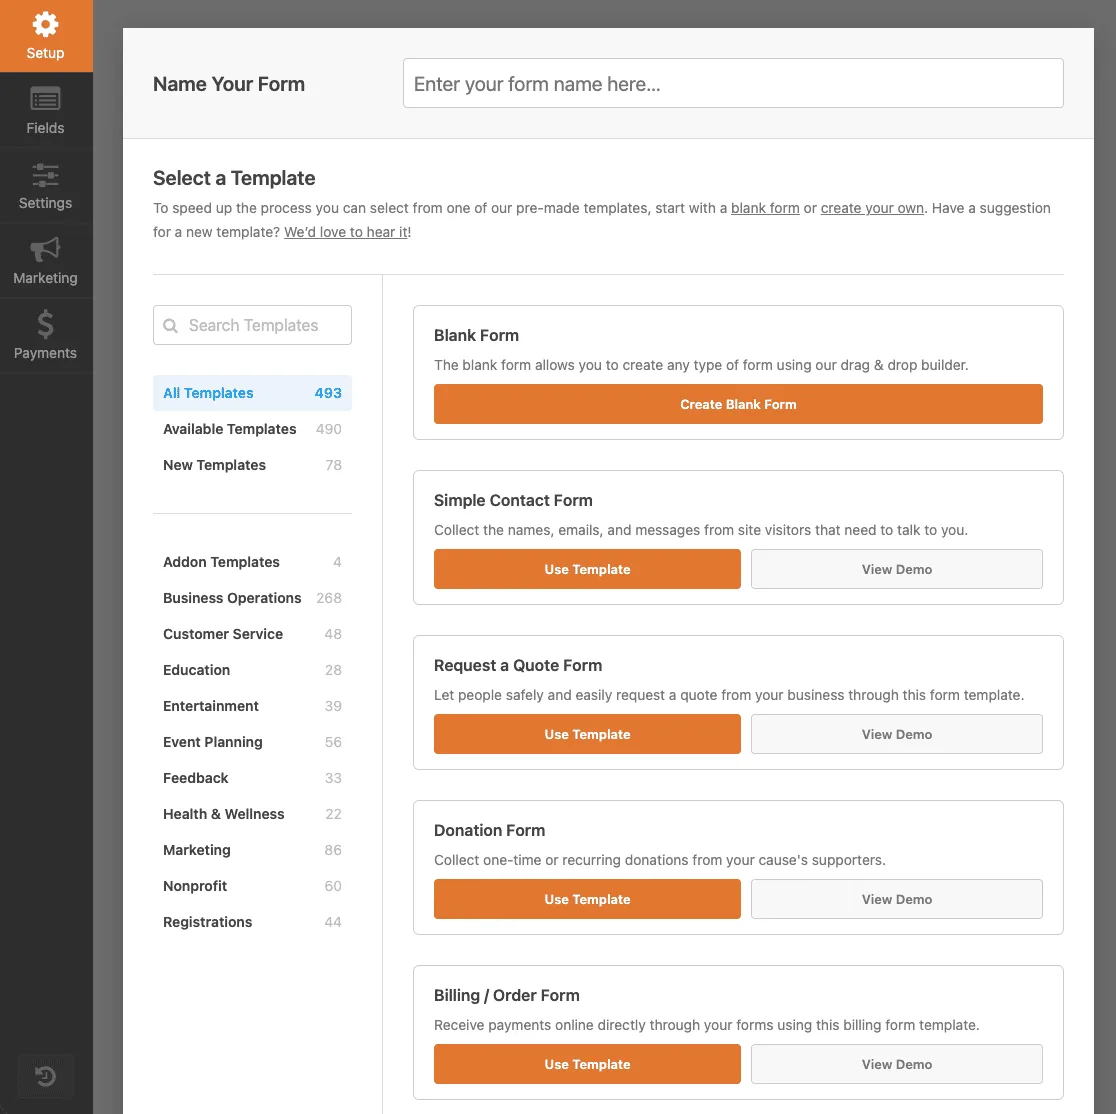Open the We'd love to hear it link
Image resolution: width=1116 pixels, height=1114 pixels.
(346, 232)
